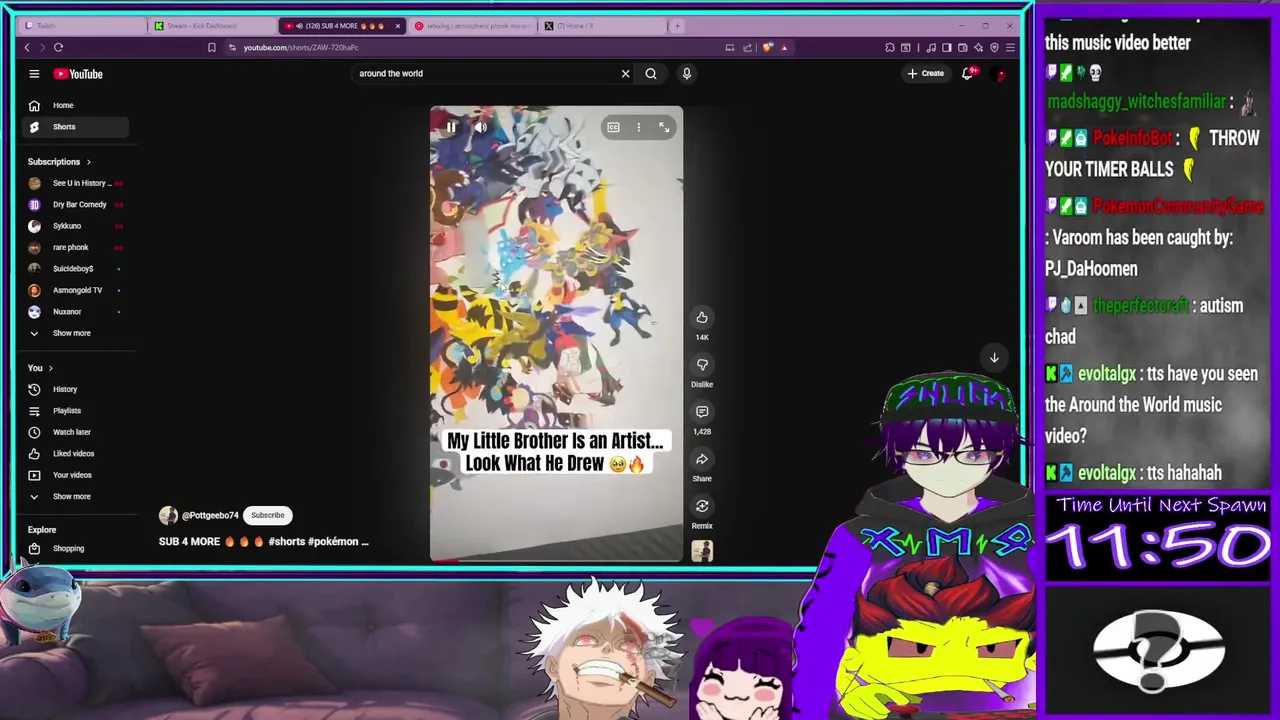Viewport: 1280px width, 720px height.
Task: Click the address bar URL
Action: point(301,47)
